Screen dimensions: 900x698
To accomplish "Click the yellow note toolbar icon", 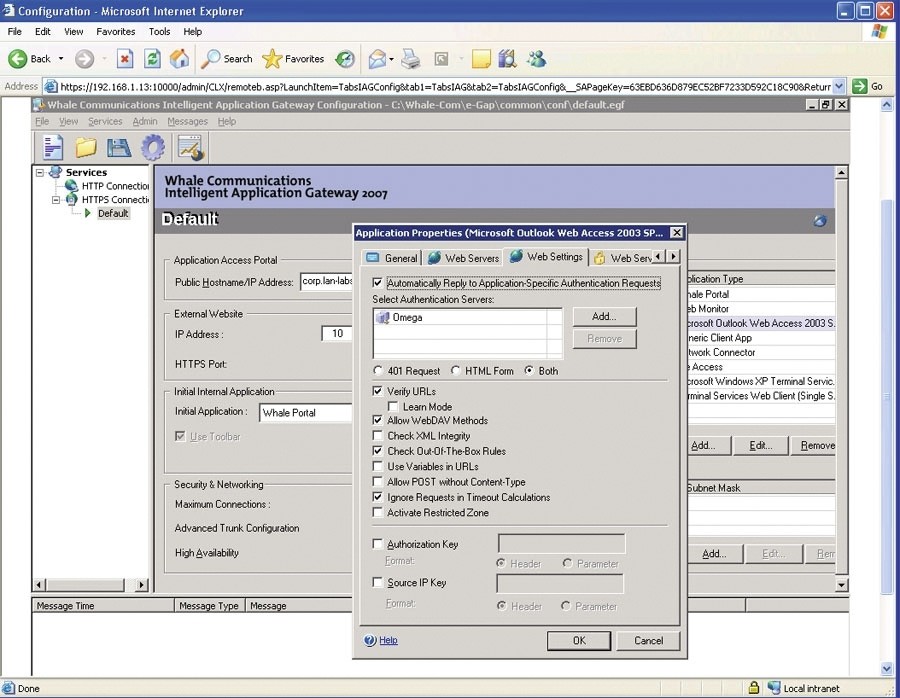I will 481,59.
